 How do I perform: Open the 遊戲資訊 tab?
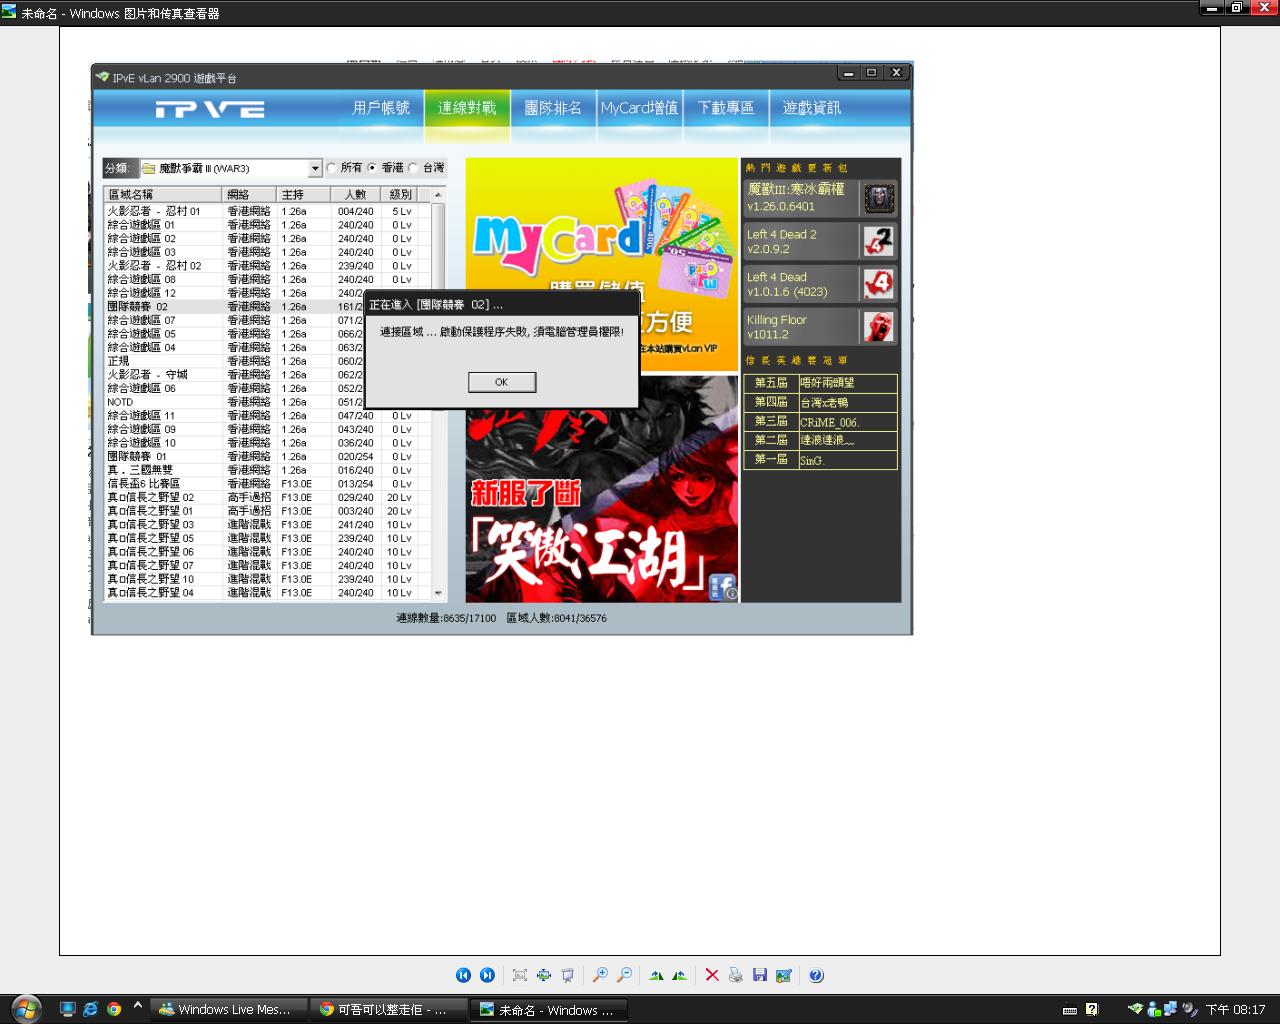(x=812, y=108)
